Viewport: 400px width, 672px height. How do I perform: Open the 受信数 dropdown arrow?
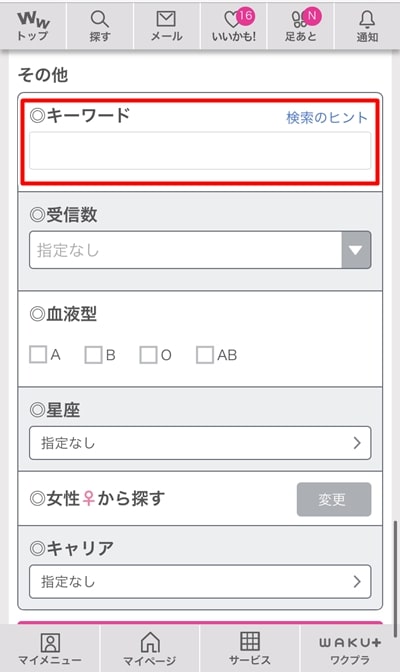coord(356,250)
